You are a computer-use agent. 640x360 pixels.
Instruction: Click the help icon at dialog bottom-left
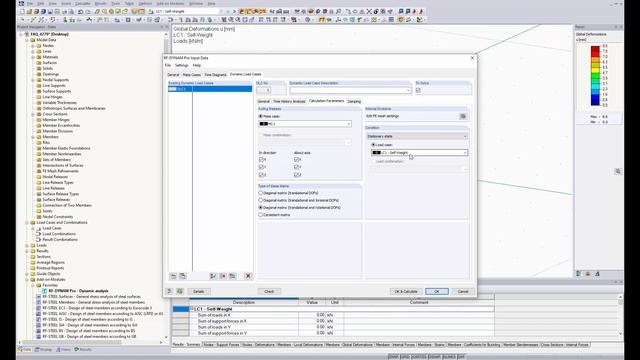point(169,291)
